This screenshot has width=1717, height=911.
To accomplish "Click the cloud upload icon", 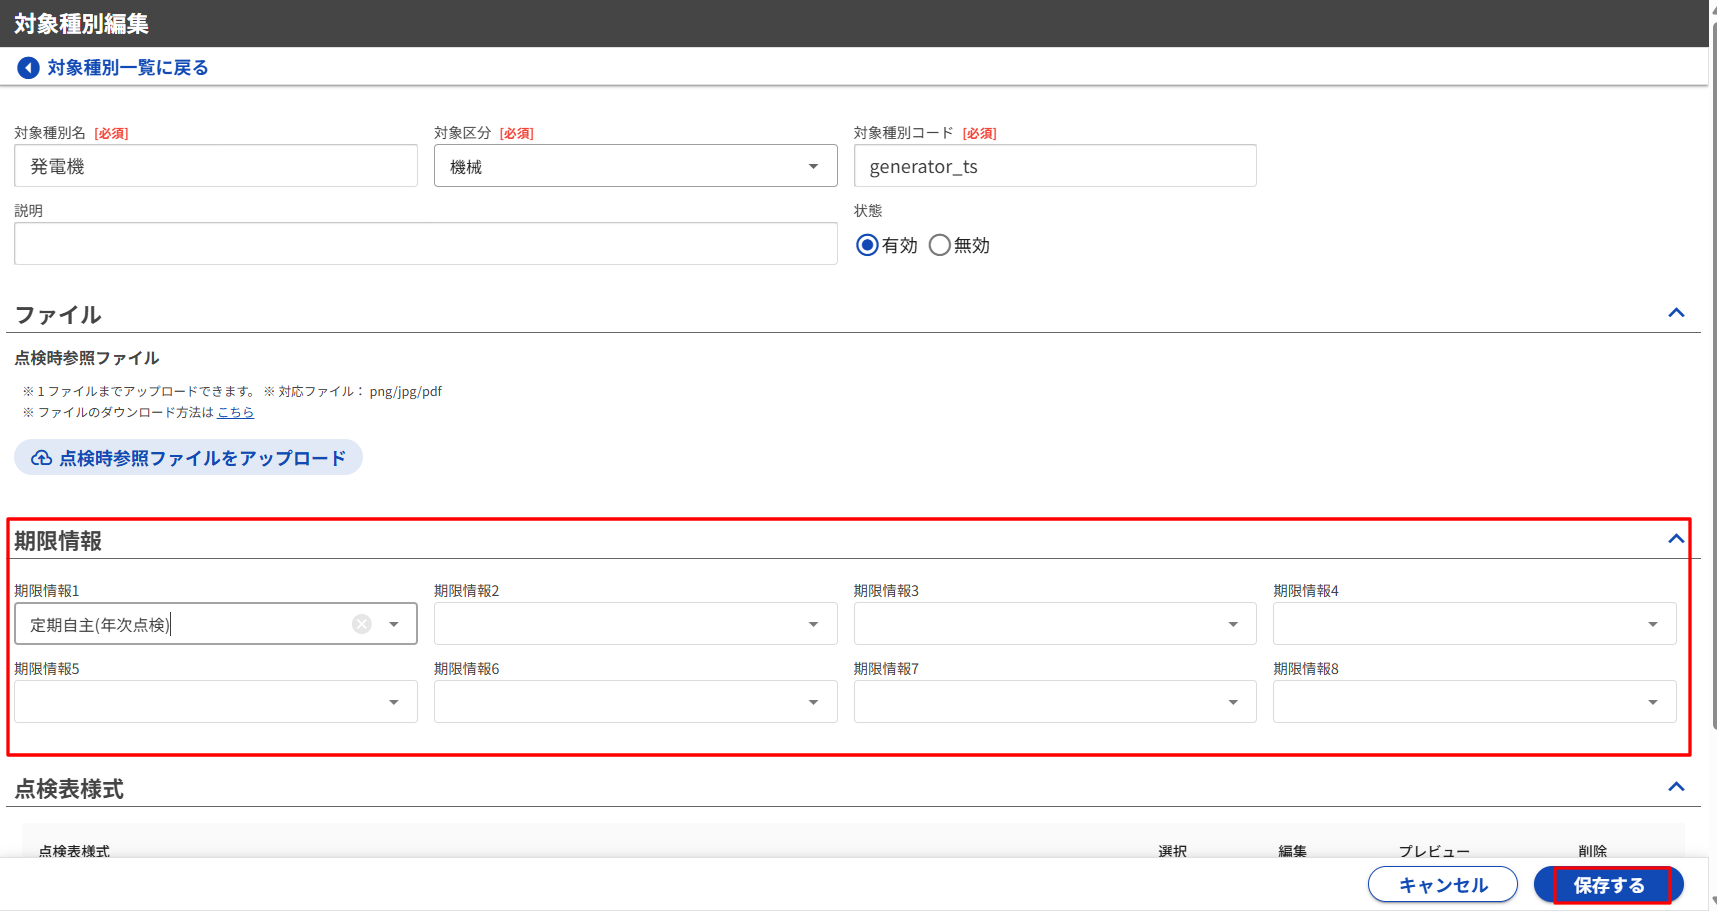I will tap(42, 458).
